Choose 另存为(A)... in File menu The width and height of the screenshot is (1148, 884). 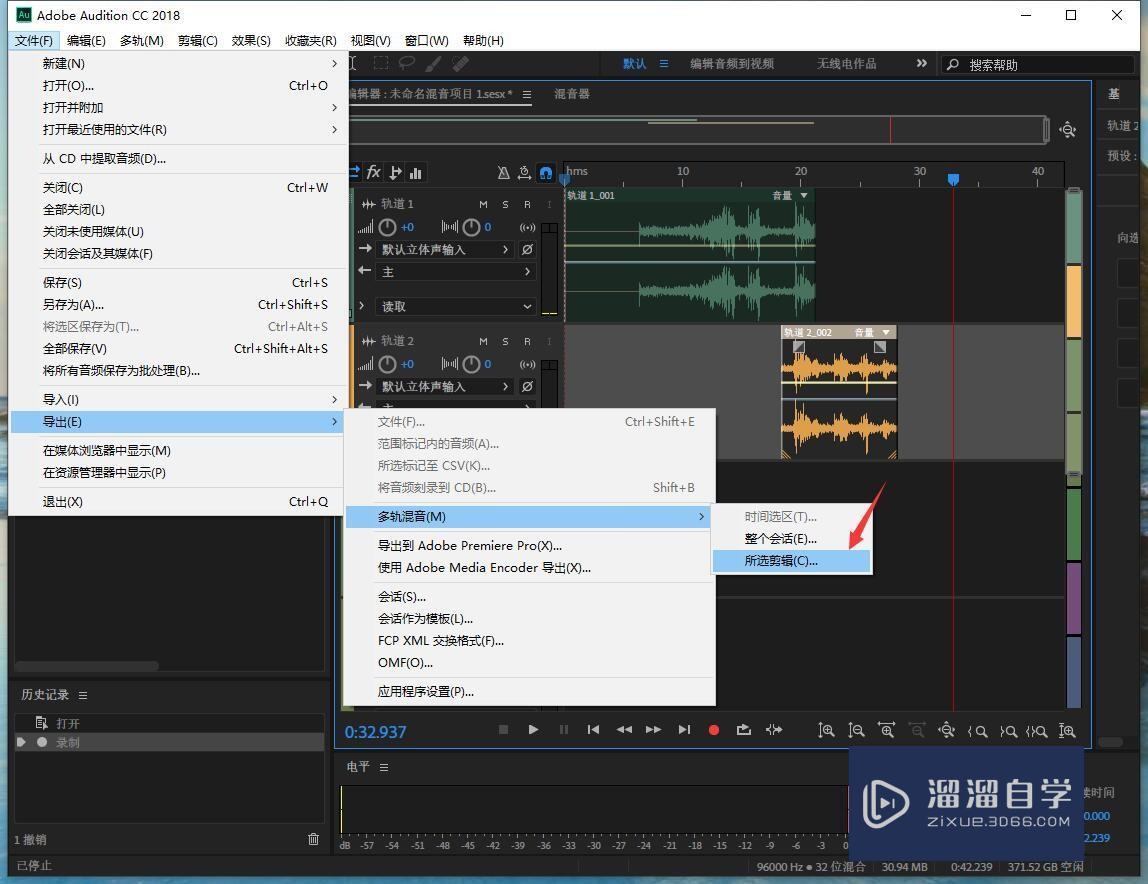tap(177, 305)
